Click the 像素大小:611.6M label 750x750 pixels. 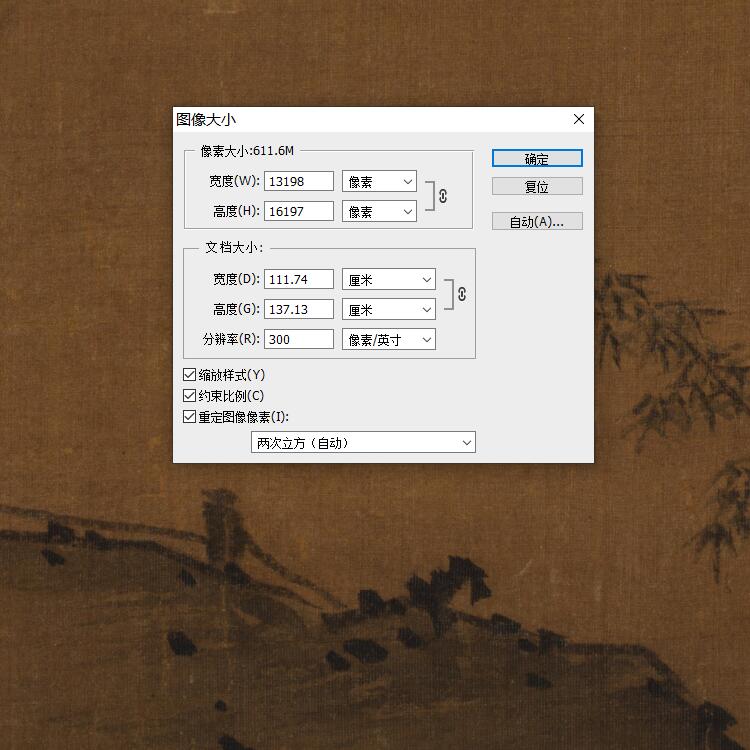247,151
